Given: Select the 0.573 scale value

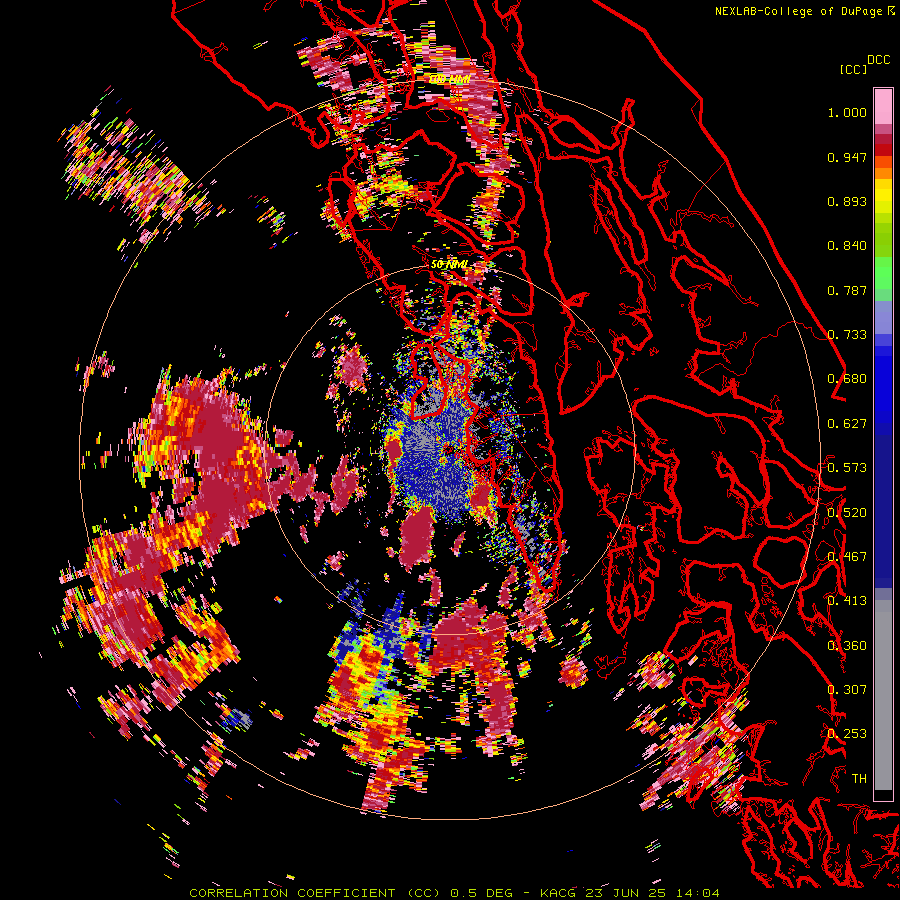Looking at the screenshot, I should 847,468.
